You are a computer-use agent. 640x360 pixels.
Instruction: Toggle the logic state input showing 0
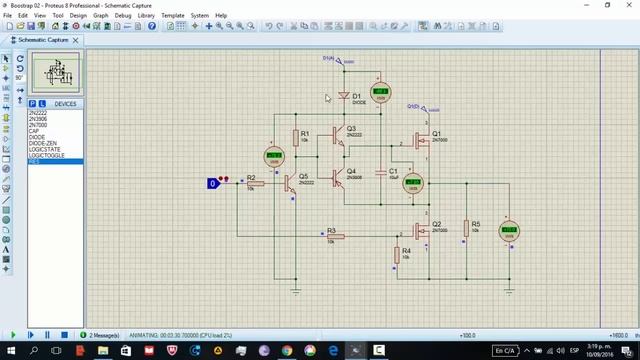click(213, 184)
